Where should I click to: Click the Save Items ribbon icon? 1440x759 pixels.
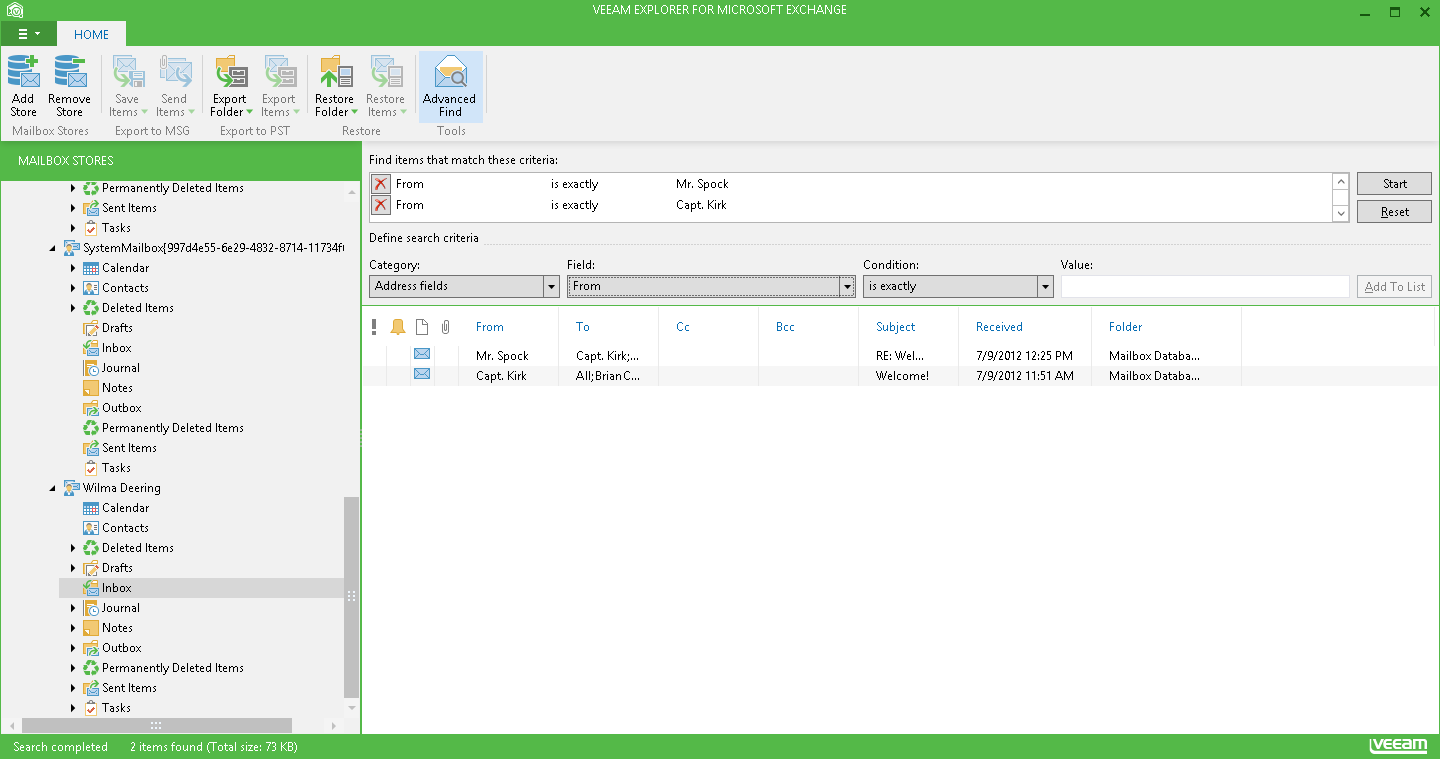tap(128, 73)
